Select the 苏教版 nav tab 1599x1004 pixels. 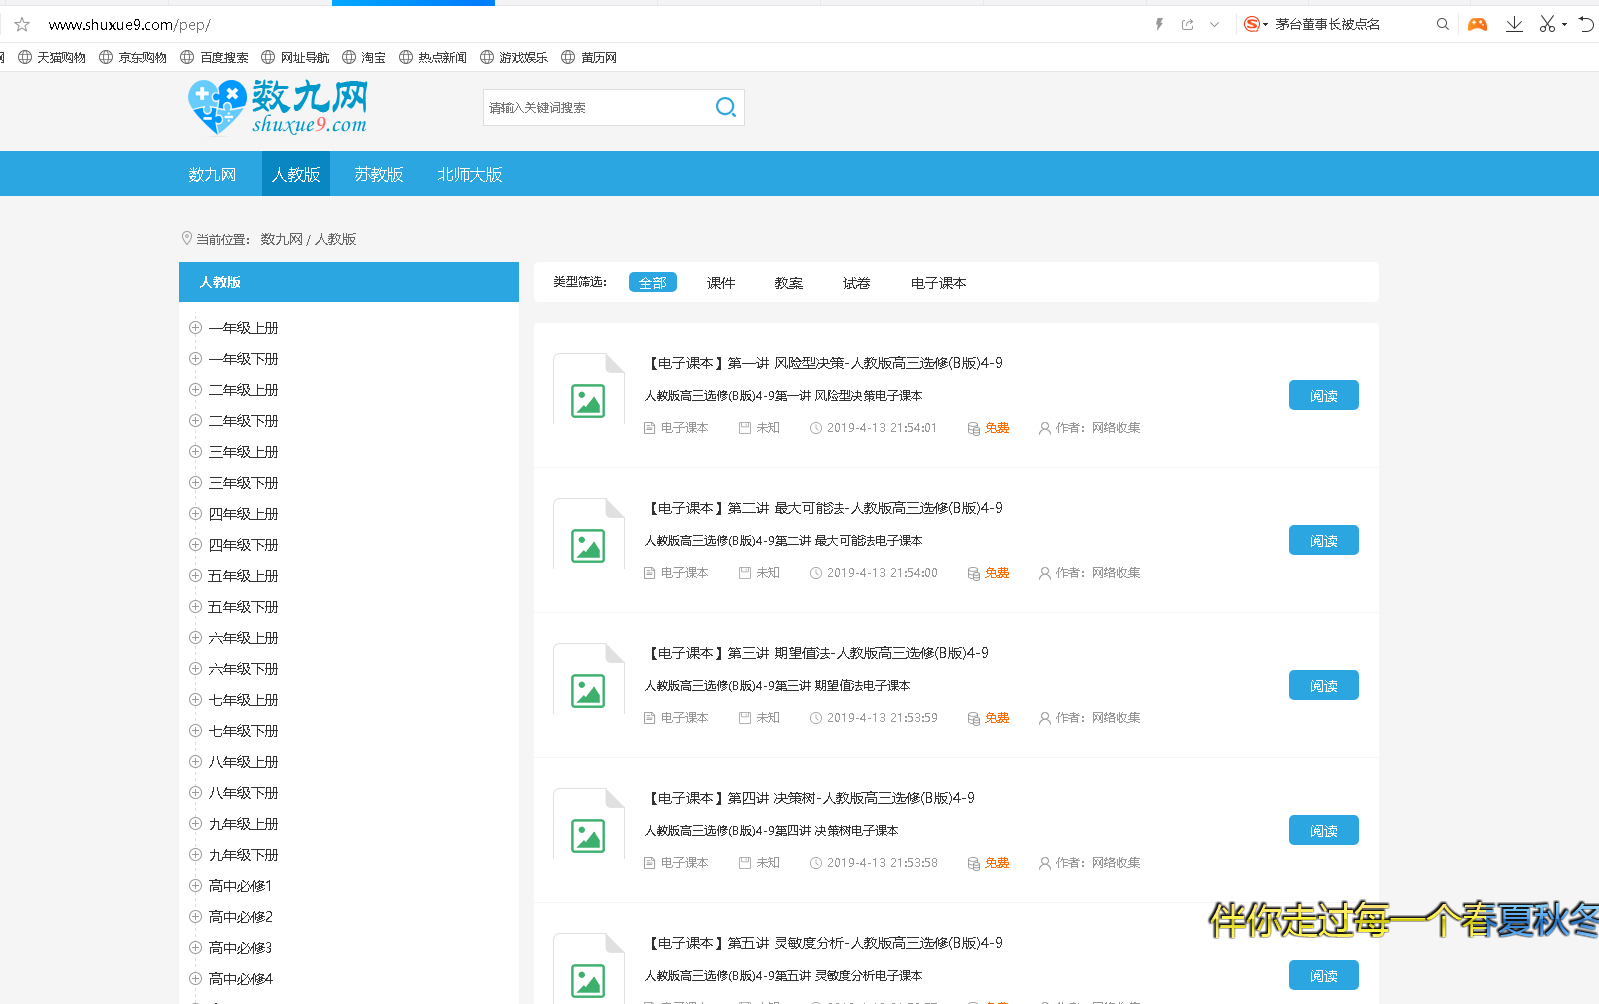point(379,174)
